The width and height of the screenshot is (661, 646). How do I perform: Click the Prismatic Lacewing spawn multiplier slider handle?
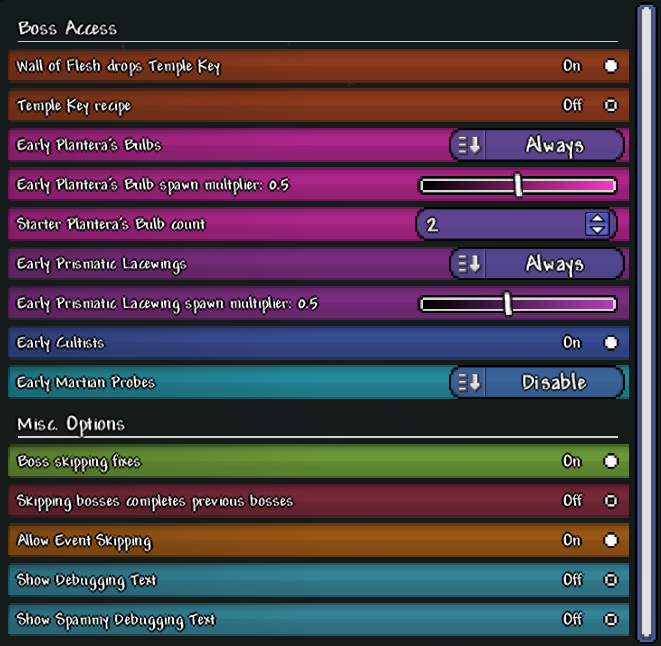(x=508, y=304)
